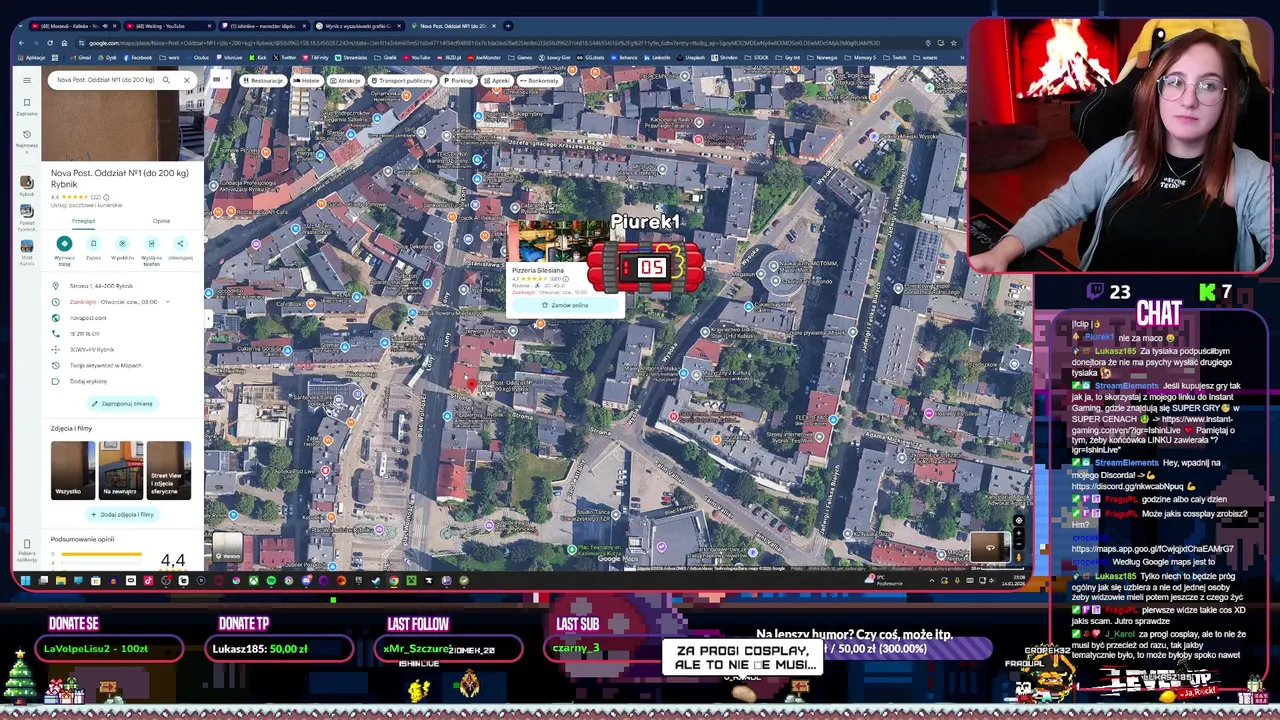Filter map by Parkingi chip
Screen dimensions: 1280x720
tap(458, 80)
